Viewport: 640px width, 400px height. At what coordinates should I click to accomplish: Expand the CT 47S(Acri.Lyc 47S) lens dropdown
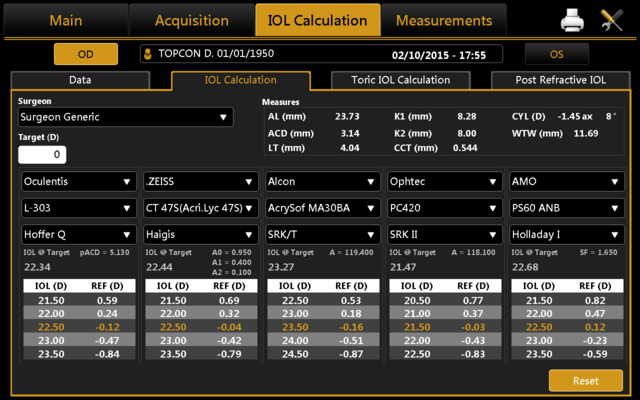pyautogui.click(x=201, y=208)
